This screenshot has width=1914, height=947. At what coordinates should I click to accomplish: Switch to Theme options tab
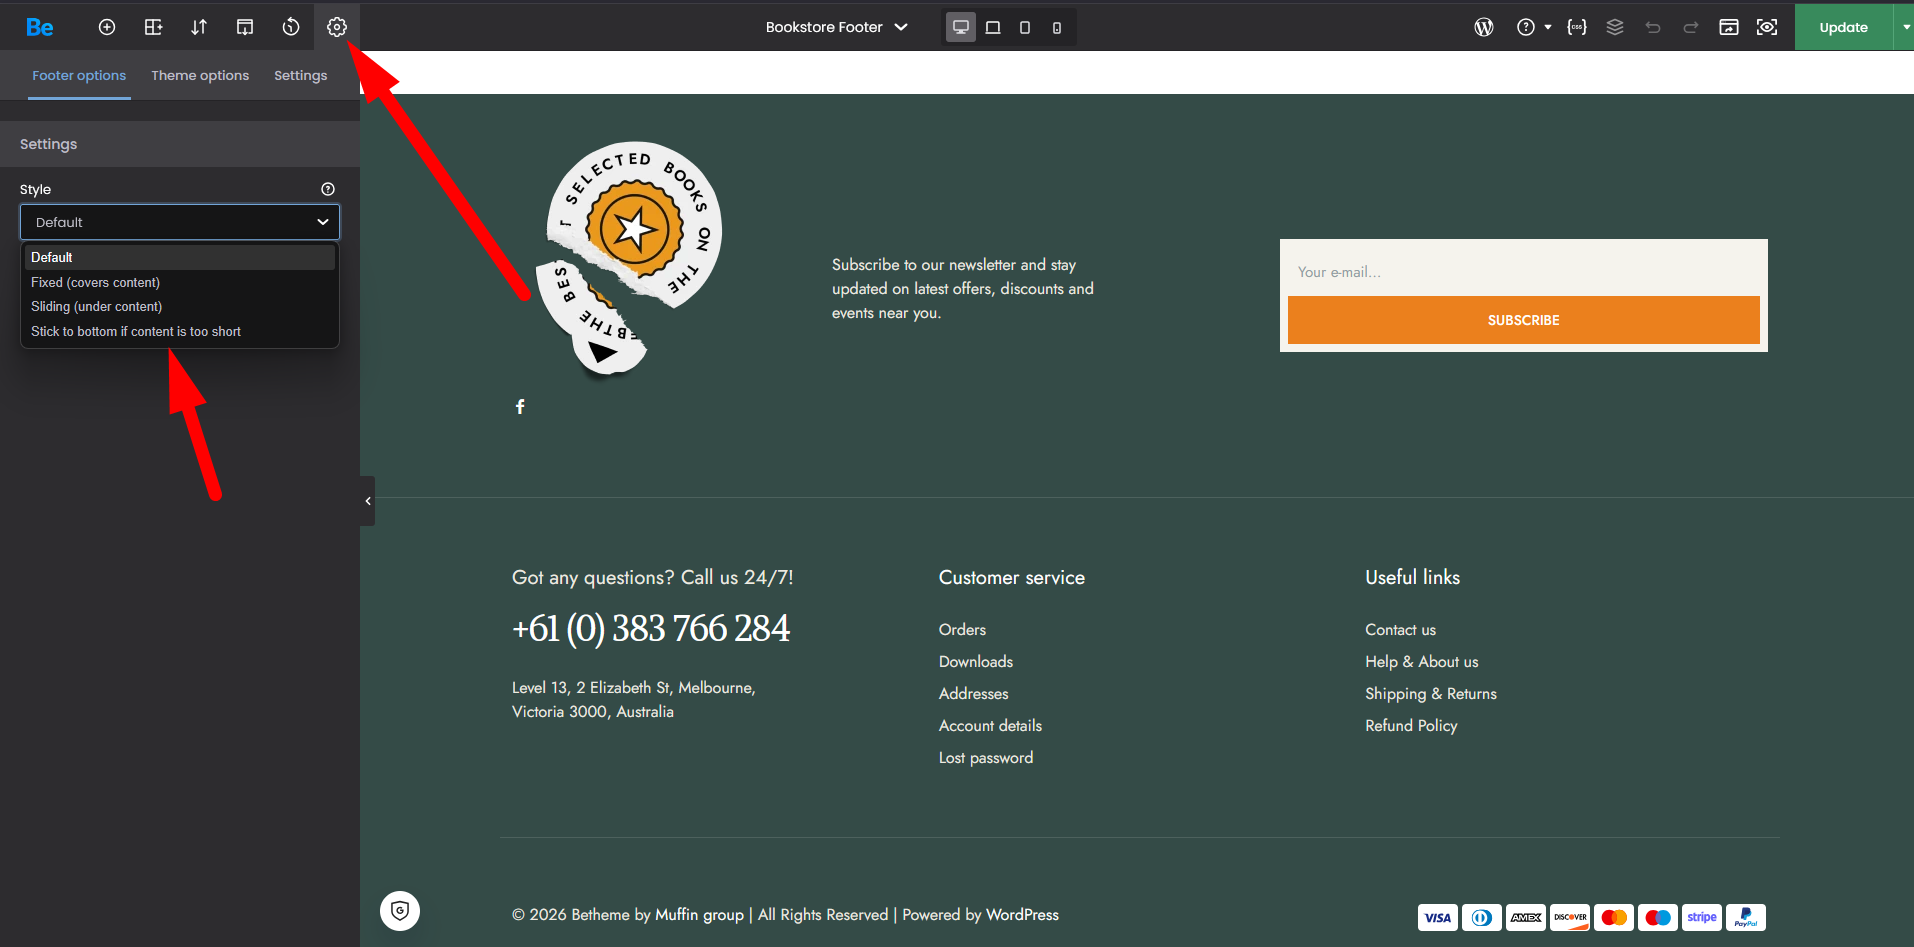point(200,75)
